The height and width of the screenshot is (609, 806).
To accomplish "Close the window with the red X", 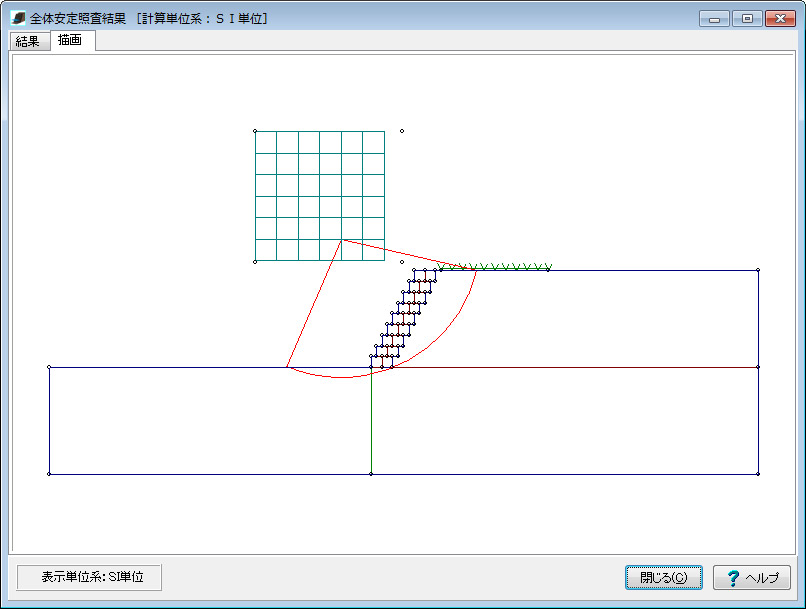I will coord(780,19).
